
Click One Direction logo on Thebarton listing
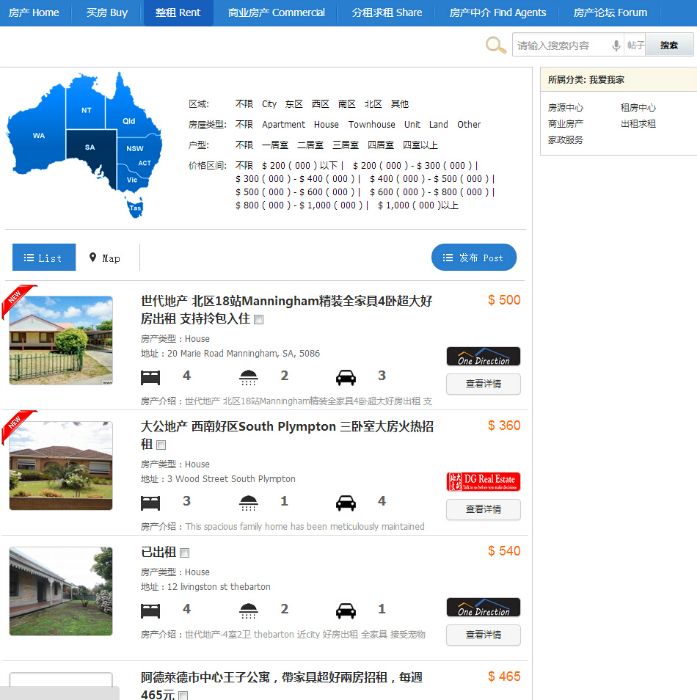point(483,608)
